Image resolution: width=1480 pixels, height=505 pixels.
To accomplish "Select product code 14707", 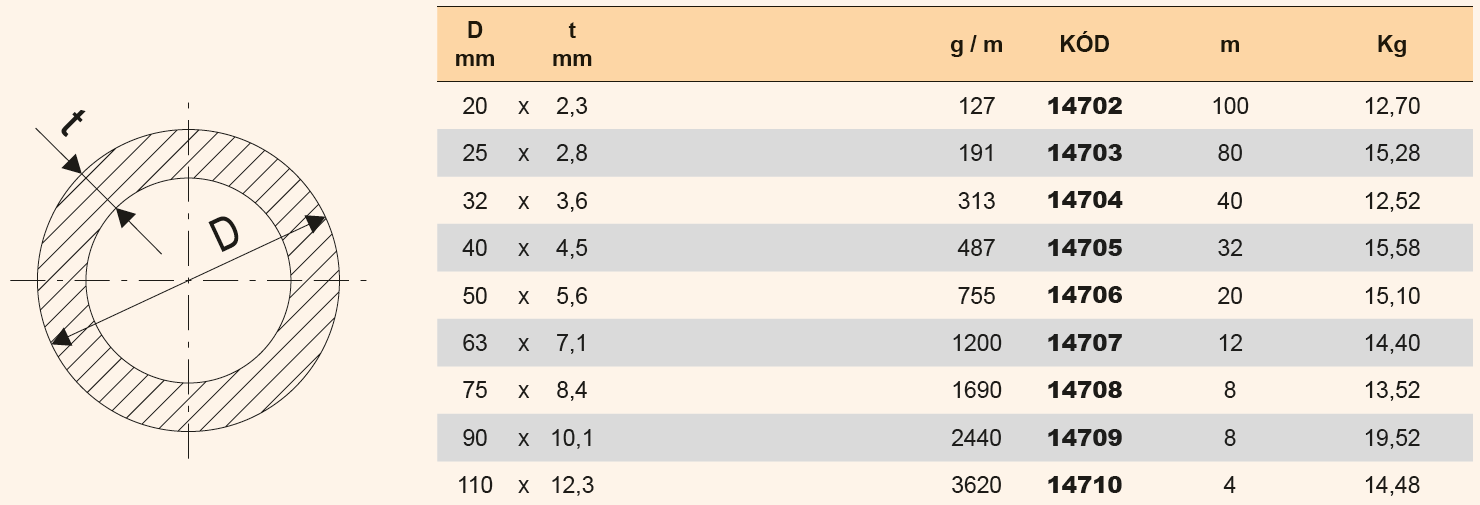I will [x=1085, y=343].
